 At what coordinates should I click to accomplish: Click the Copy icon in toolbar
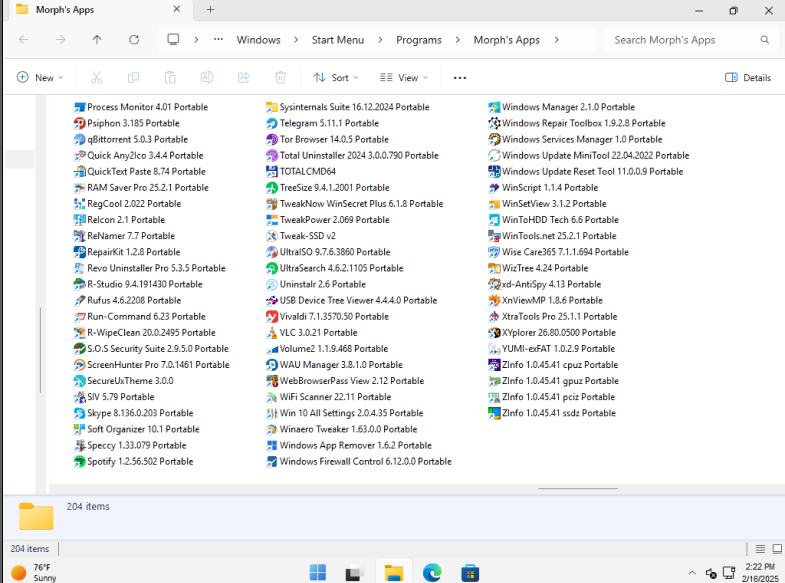[133, 78]
